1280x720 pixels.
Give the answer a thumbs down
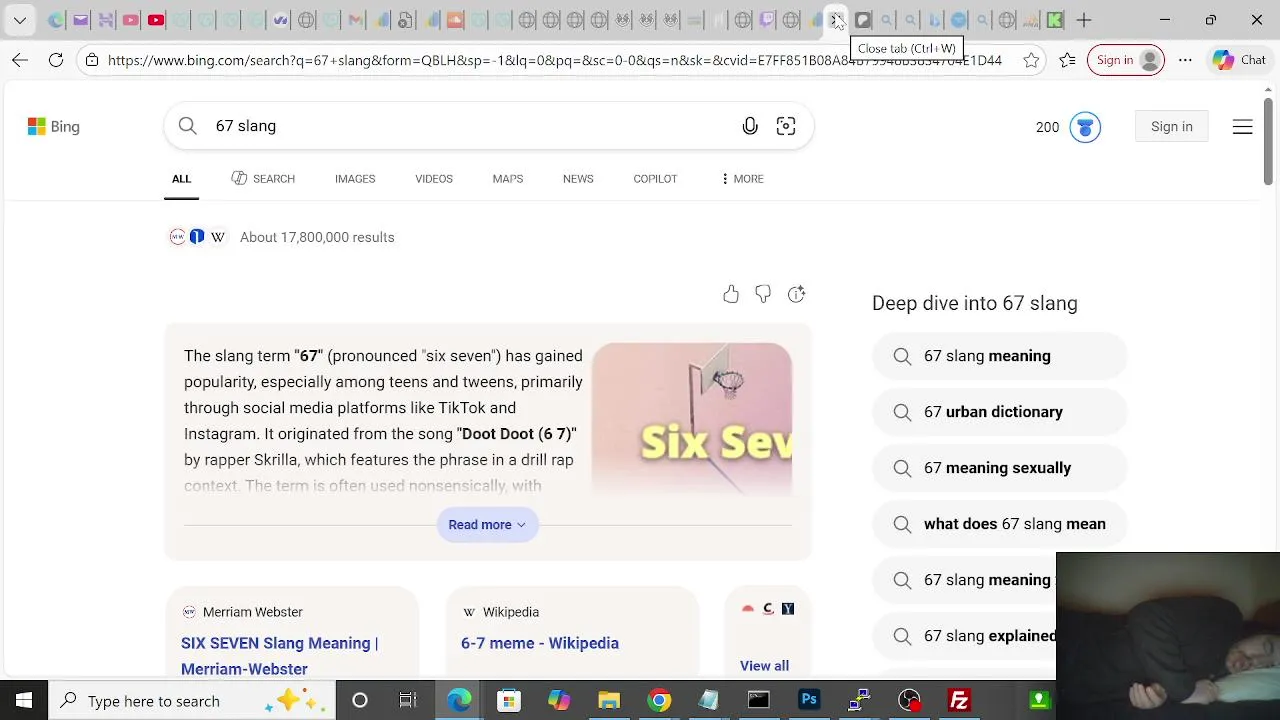click(763, 294)
